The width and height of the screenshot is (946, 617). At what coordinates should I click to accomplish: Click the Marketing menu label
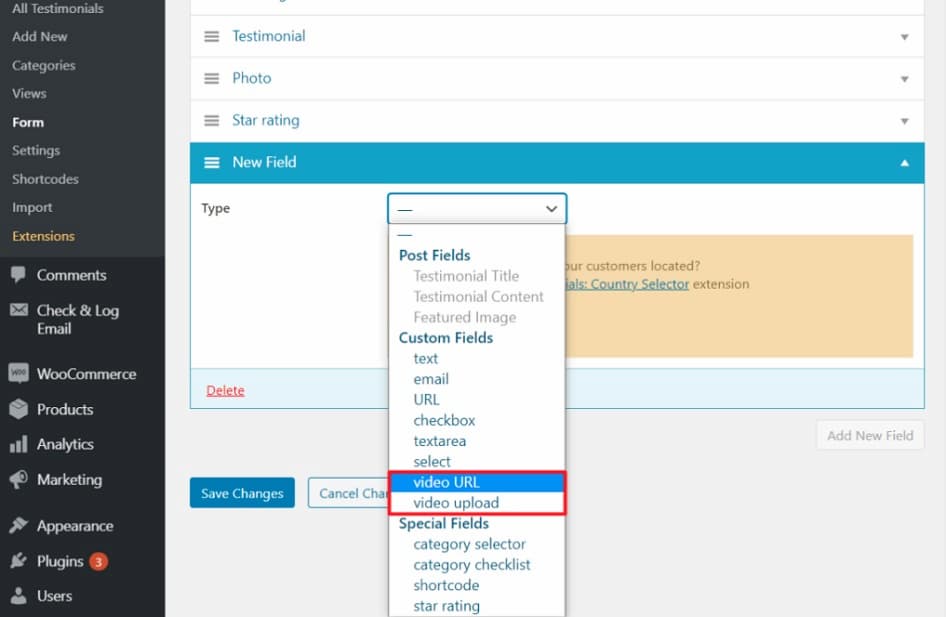tap(69, 479)
